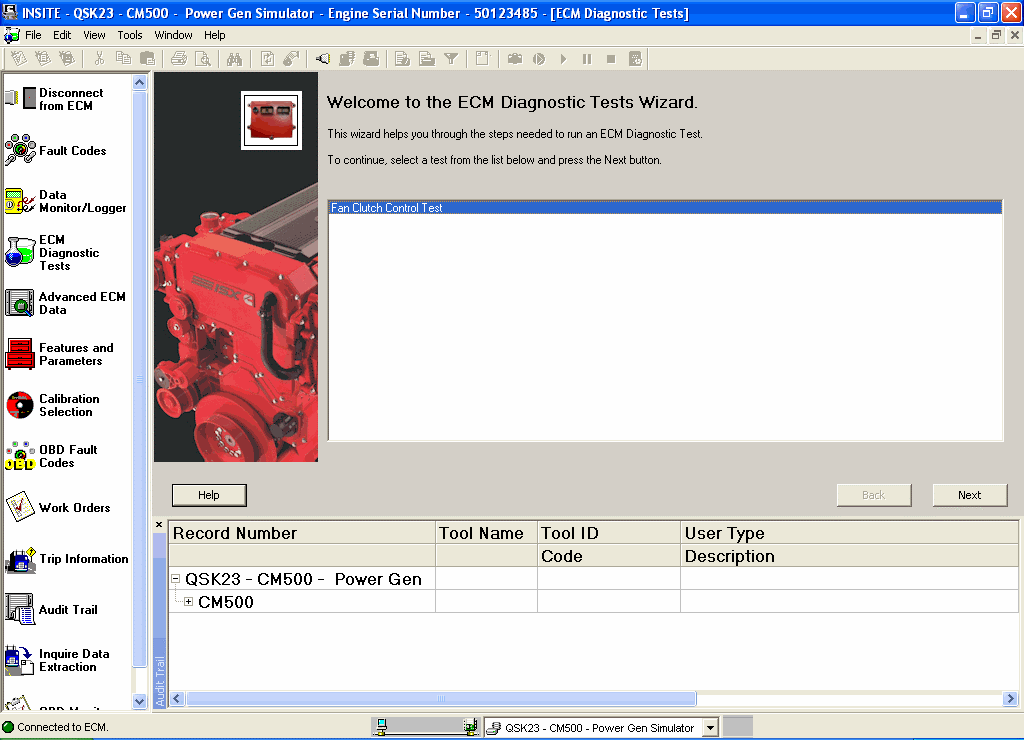Viewport: 1024px width, 740px height.
Task: Open the File menu
Action: 33,35
